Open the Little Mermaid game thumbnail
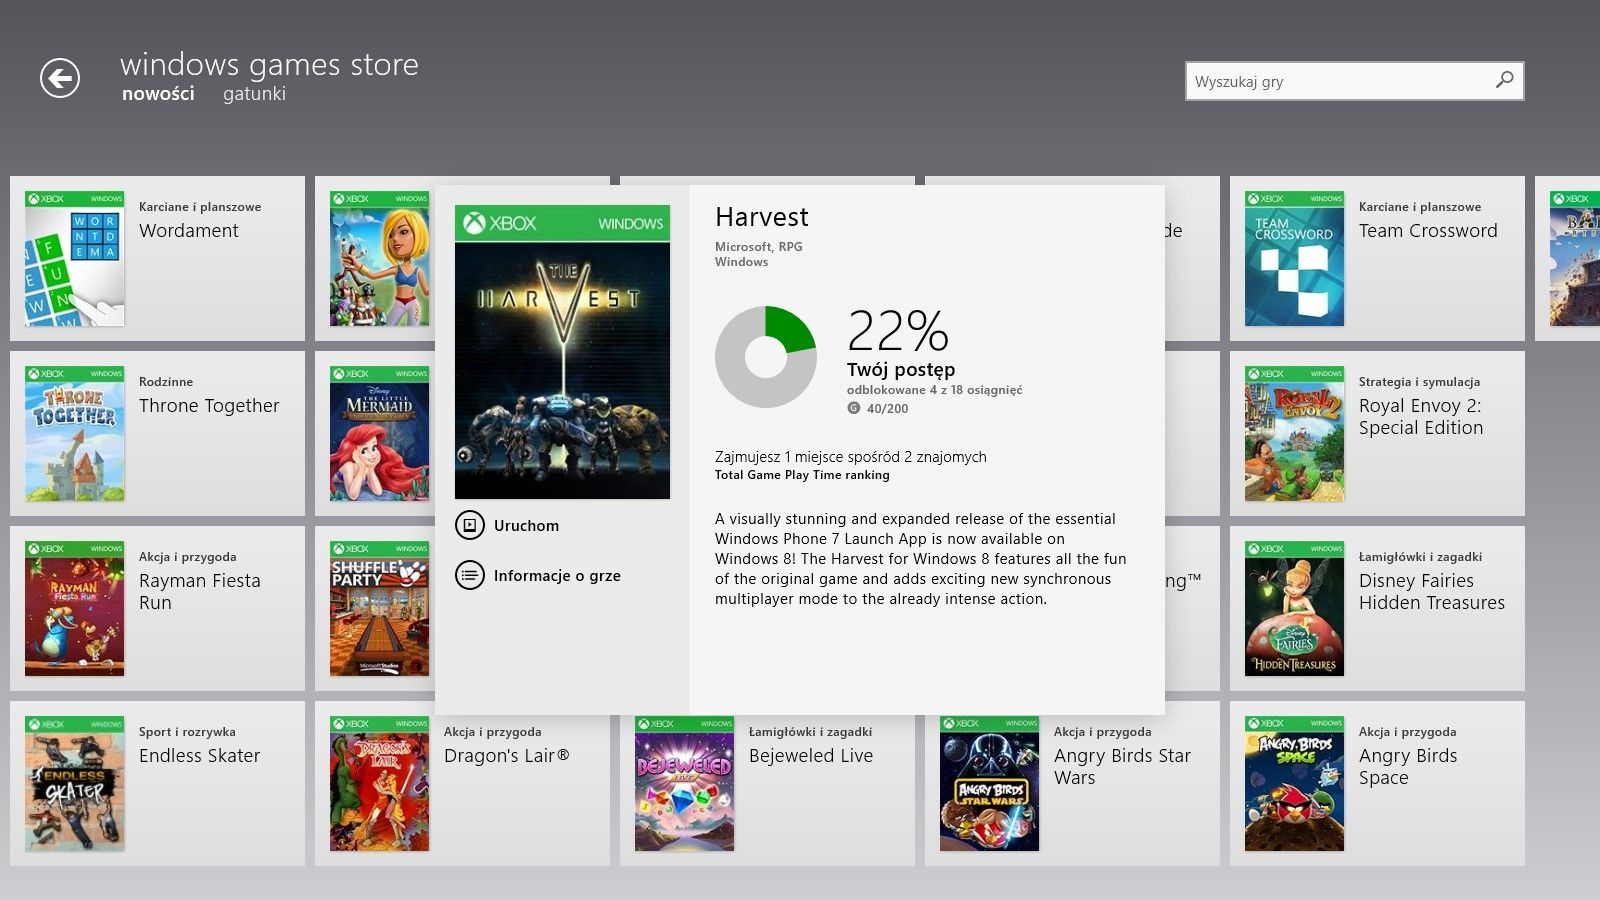The width and height of the screenshot is (1600, 900). 380,433
